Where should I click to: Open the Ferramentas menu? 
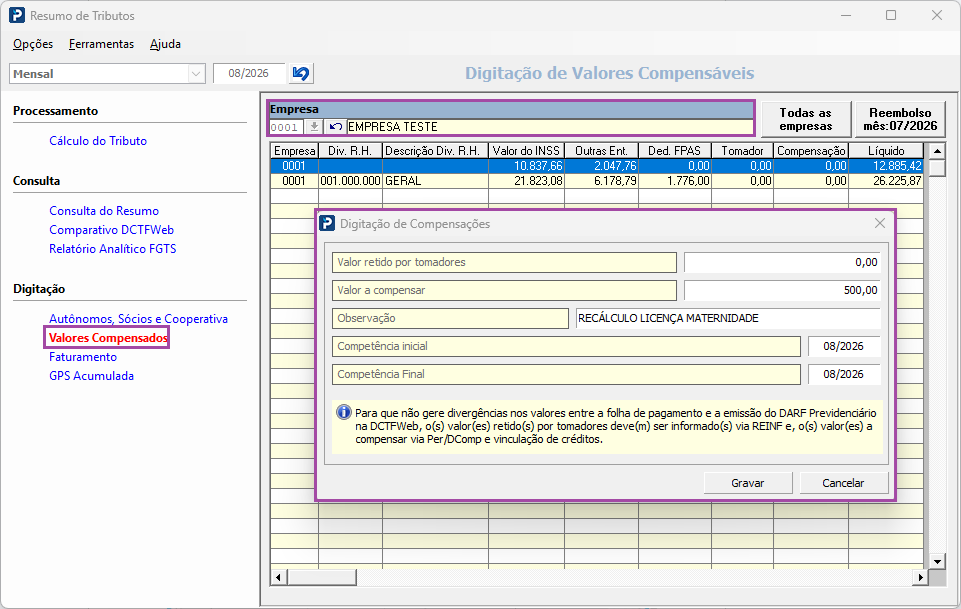[x=101, y=44]
